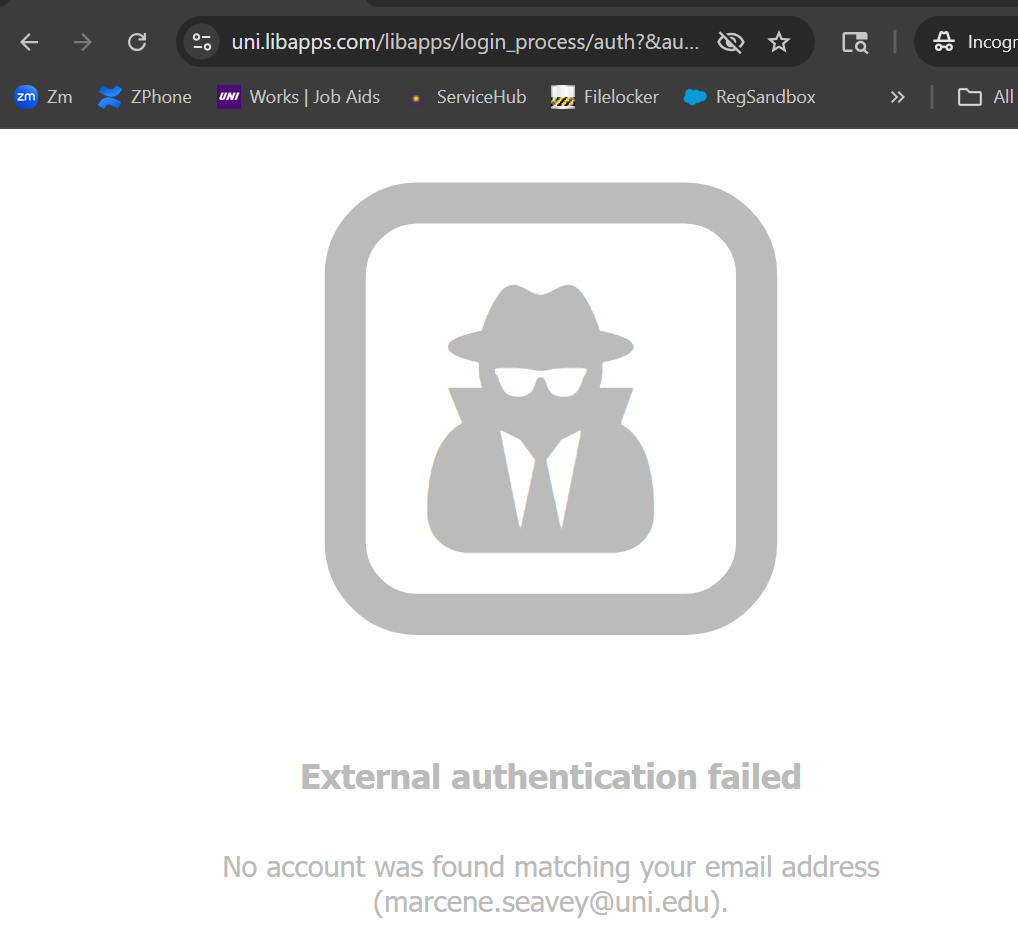Open the ServiceHub bookmark
The width and height of the screenshot is (1018, 937).
[x=468, y=97]
